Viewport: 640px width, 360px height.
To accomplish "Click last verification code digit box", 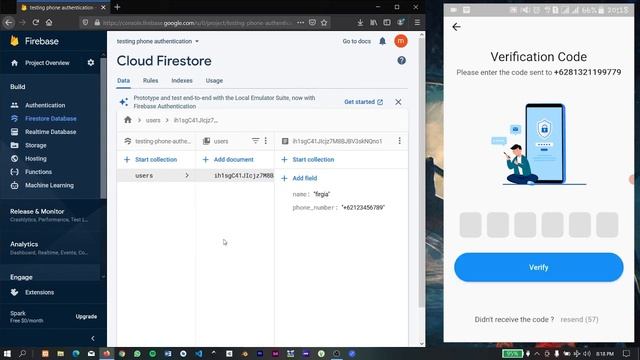I will tap(607, 225).
